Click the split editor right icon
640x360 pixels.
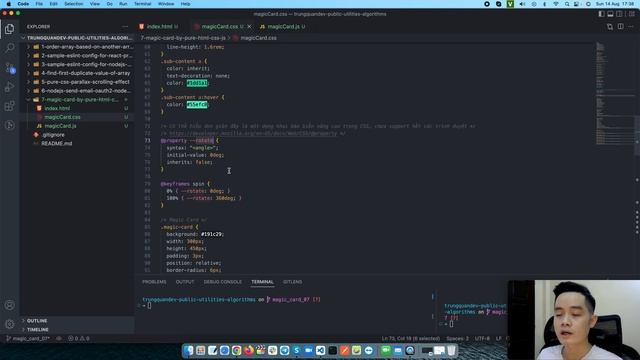620,27
